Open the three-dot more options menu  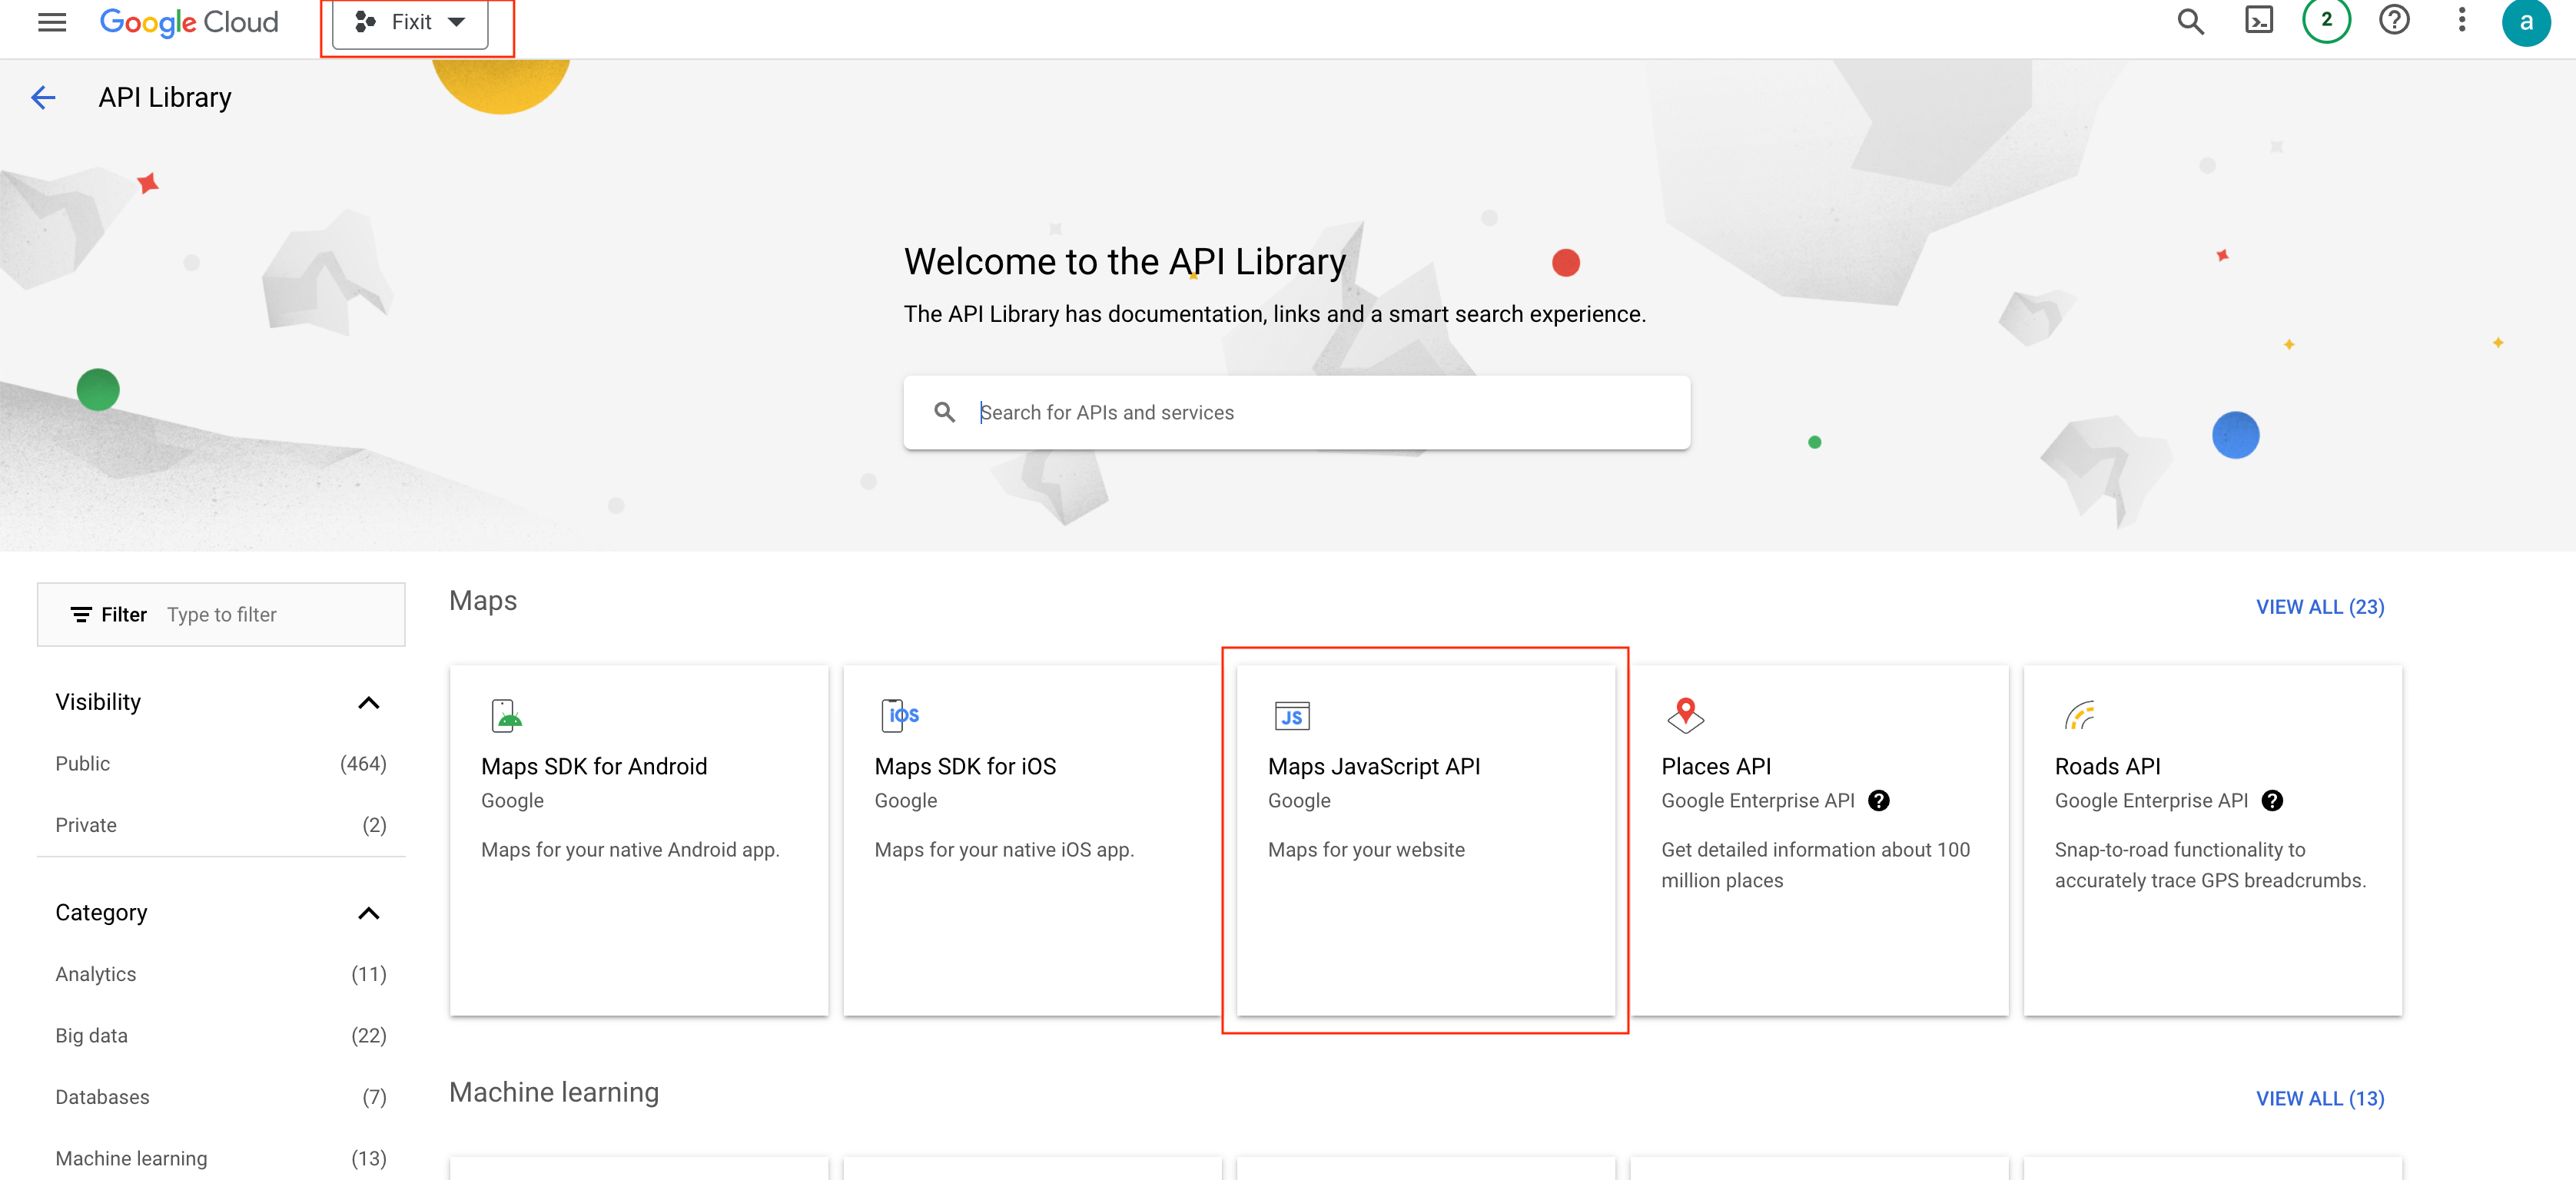pyautogui.click(x=2462, y=20)
